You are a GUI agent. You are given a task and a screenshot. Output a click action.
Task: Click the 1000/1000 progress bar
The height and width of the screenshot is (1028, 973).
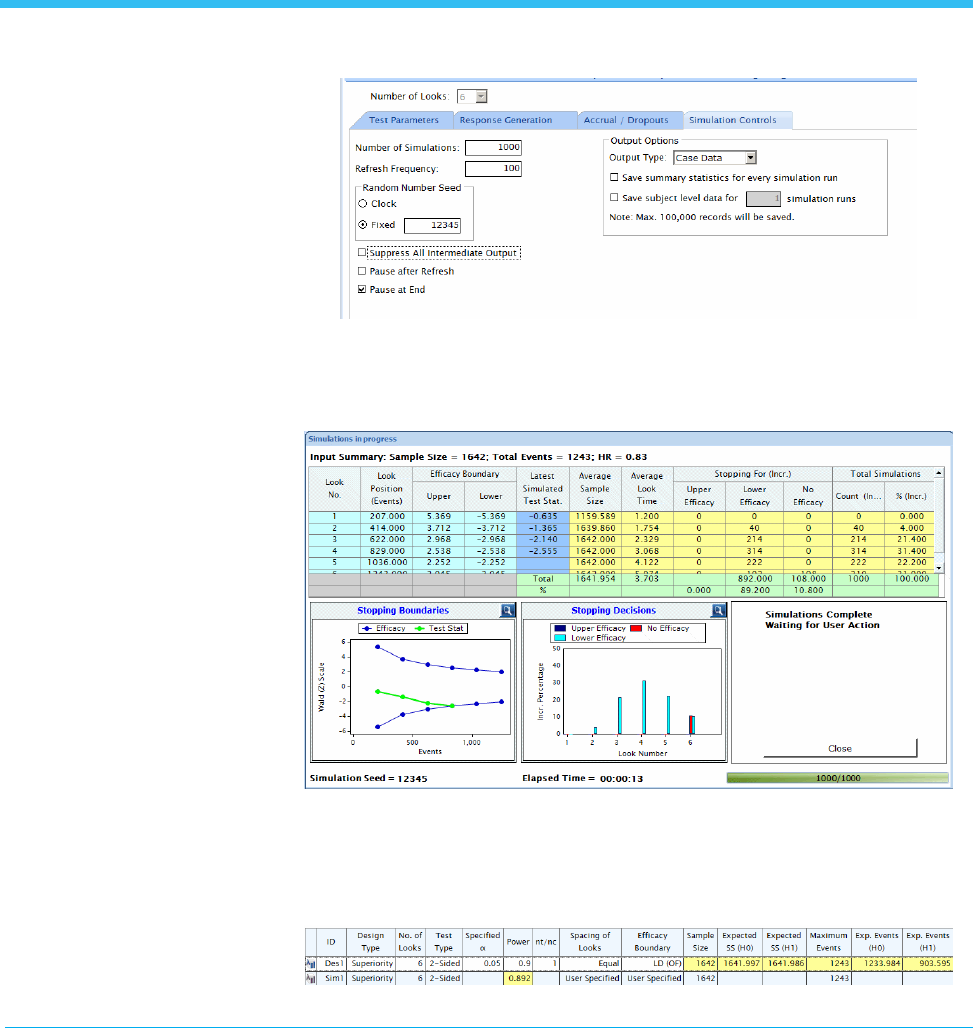point(838,778)
